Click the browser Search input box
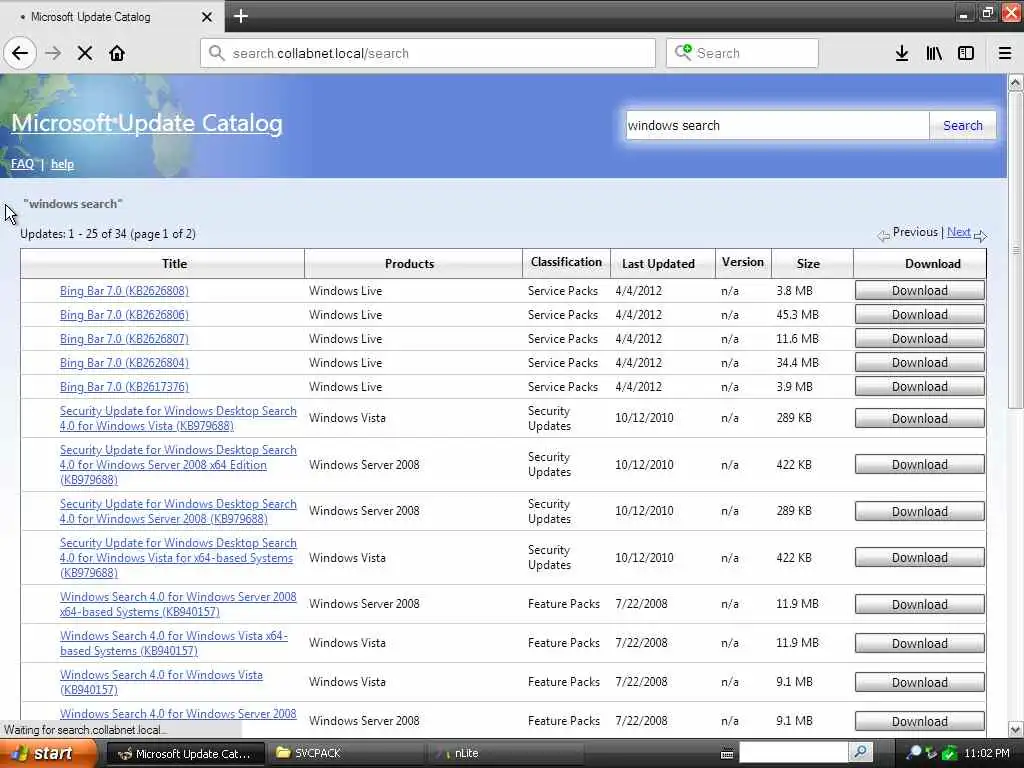This screenshot has height=768, width=1024. 743,53
